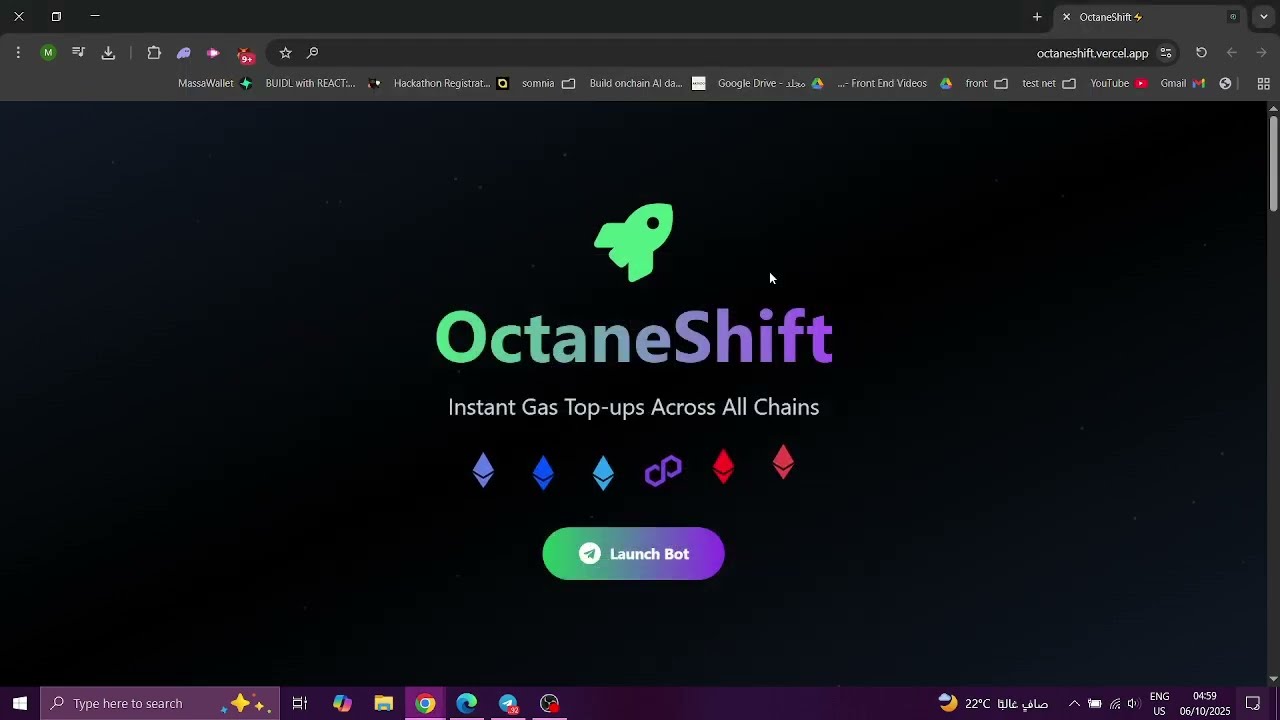Open the somnia bookmarks folder
This screenshot has height=720, width=1280.
(548, 84)
